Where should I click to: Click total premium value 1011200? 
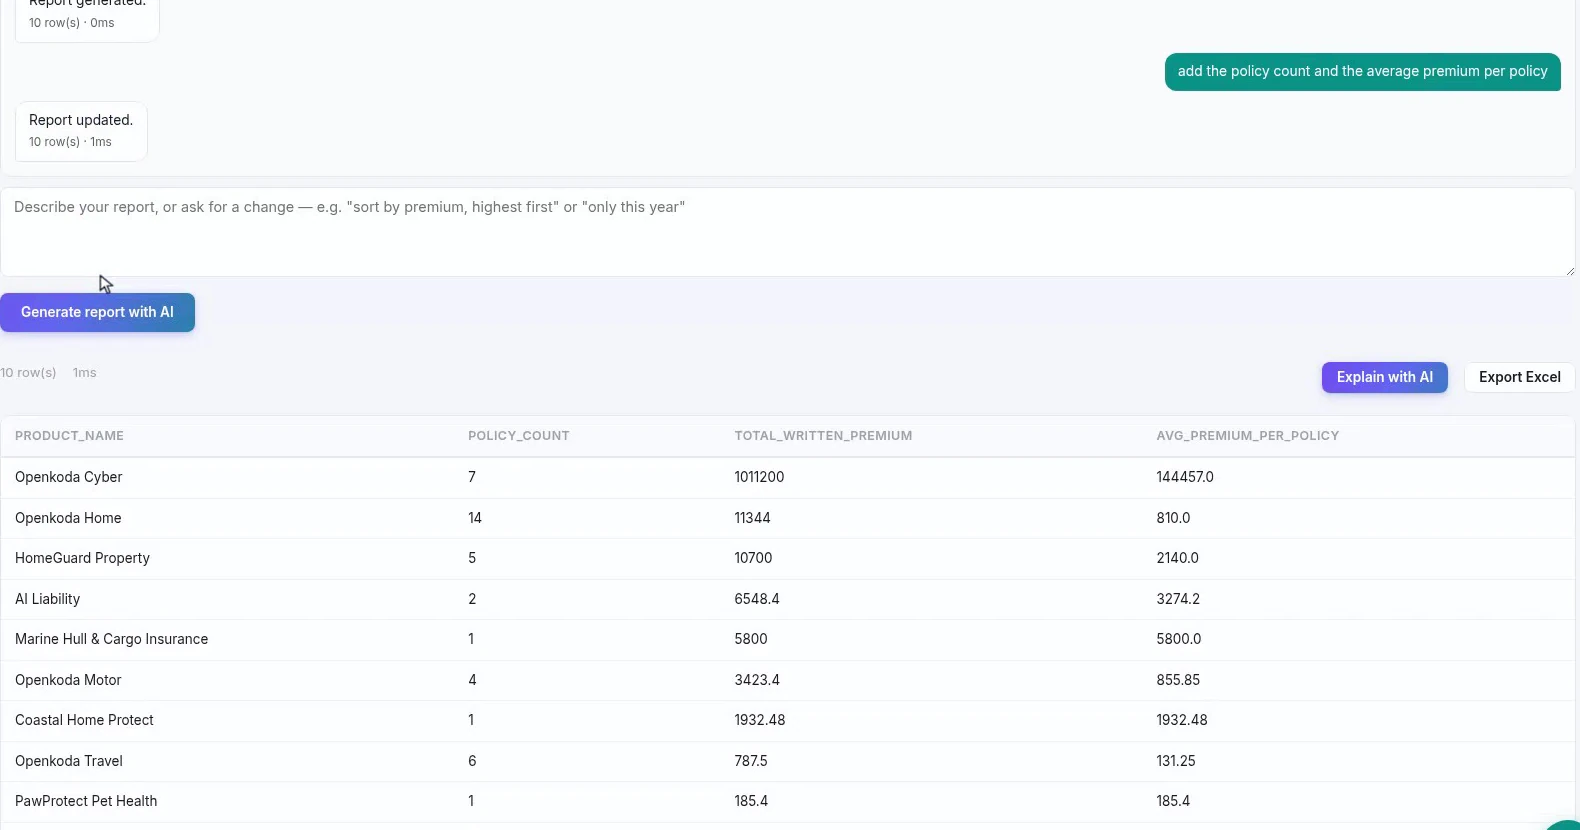pos(759,477)
